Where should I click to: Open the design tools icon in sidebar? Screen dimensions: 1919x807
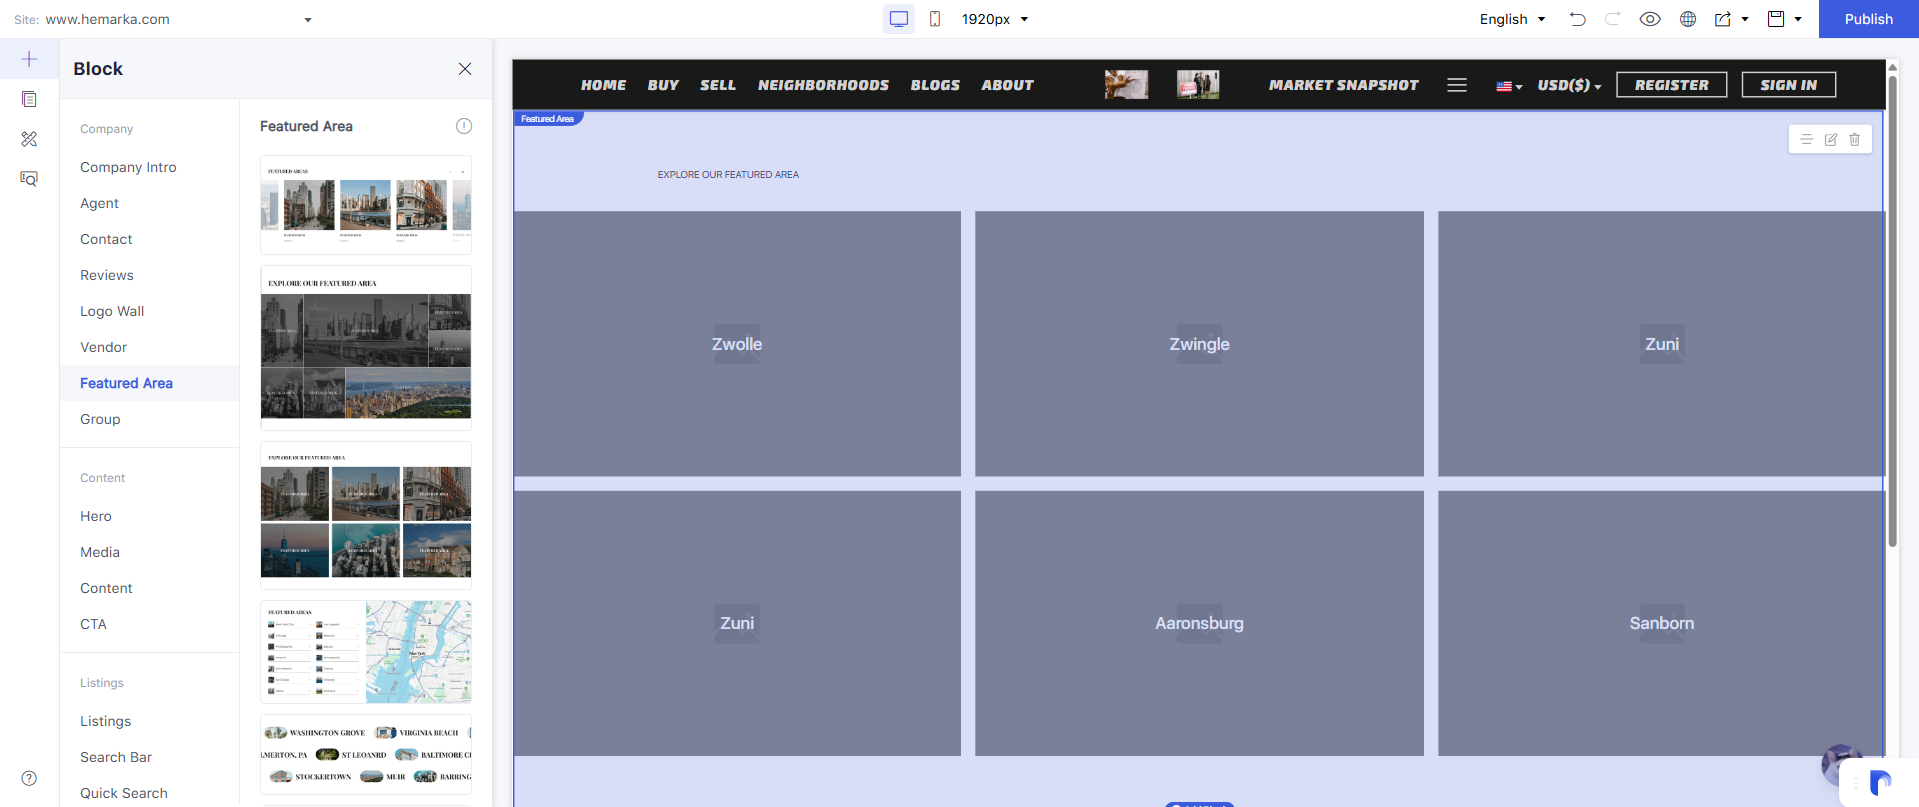click(x=29, y=139)
